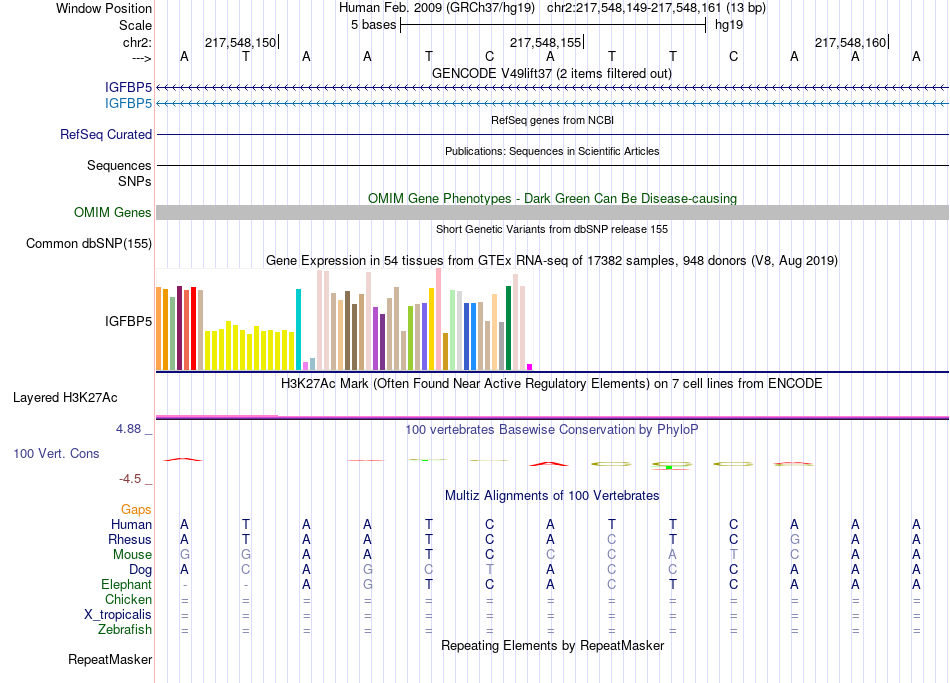950x683 pixels.
Task: Open the RefSeq Curated track label
Action: tap(106, 135)
